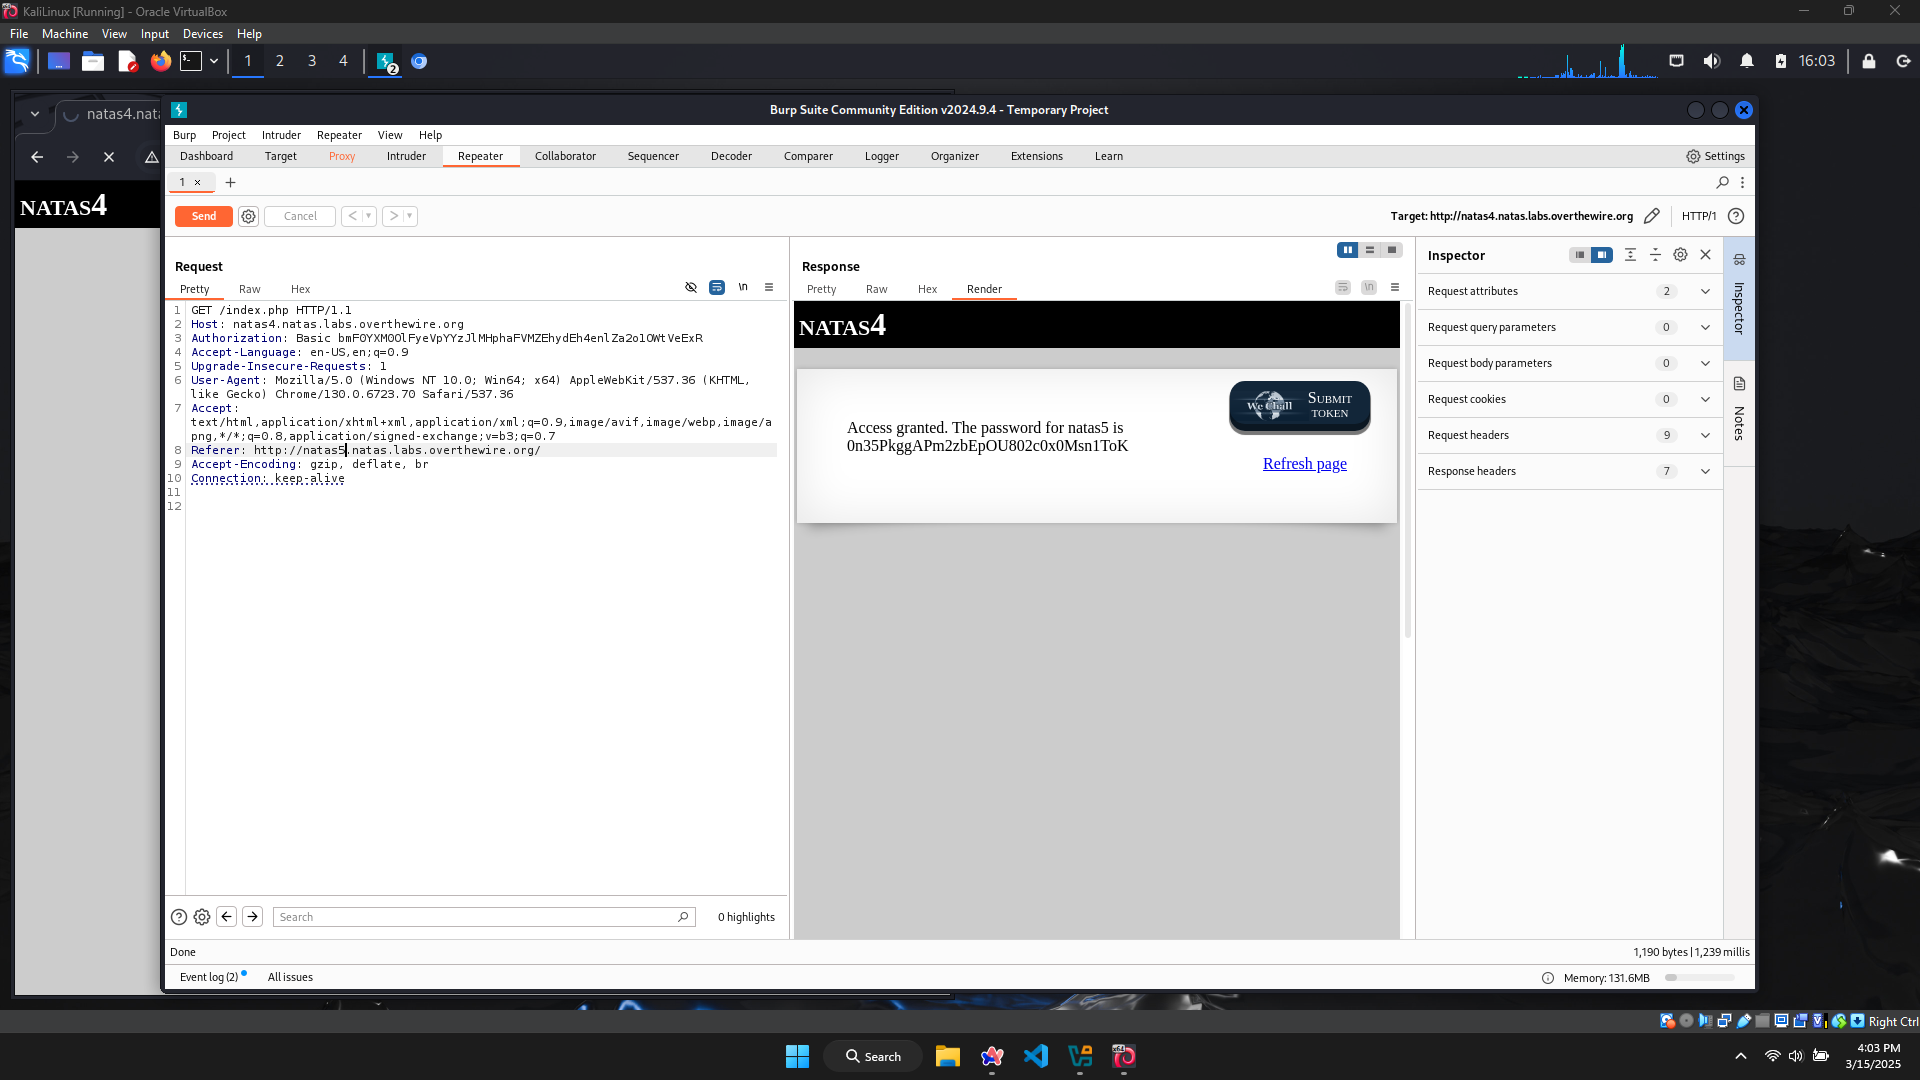Image resolution: width=1920 pixels, height=1080 pixels.
Task: Click the Submit Token WeChall button
Action: tap(1299, 406)
